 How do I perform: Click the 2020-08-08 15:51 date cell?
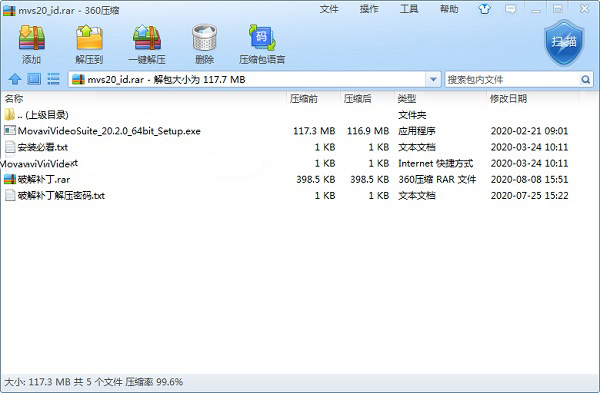click(x=530, y=179)
